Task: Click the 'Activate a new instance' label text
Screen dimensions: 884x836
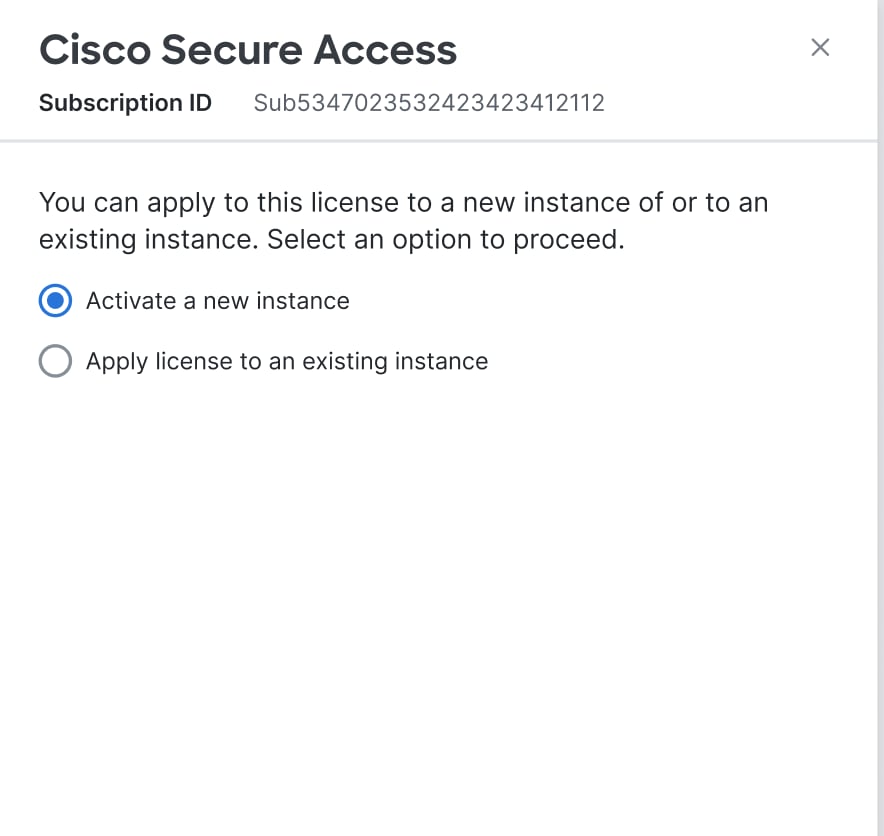Action: [x=218, y=300]
